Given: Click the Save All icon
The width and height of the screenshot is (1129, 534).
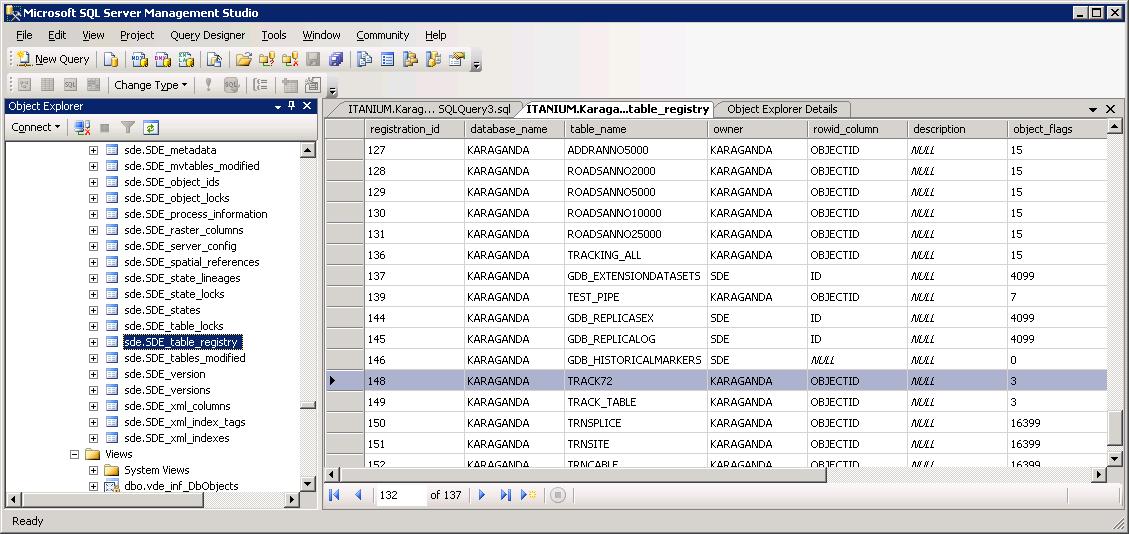Looking at the screenshot, I should (x=336, y=60).
